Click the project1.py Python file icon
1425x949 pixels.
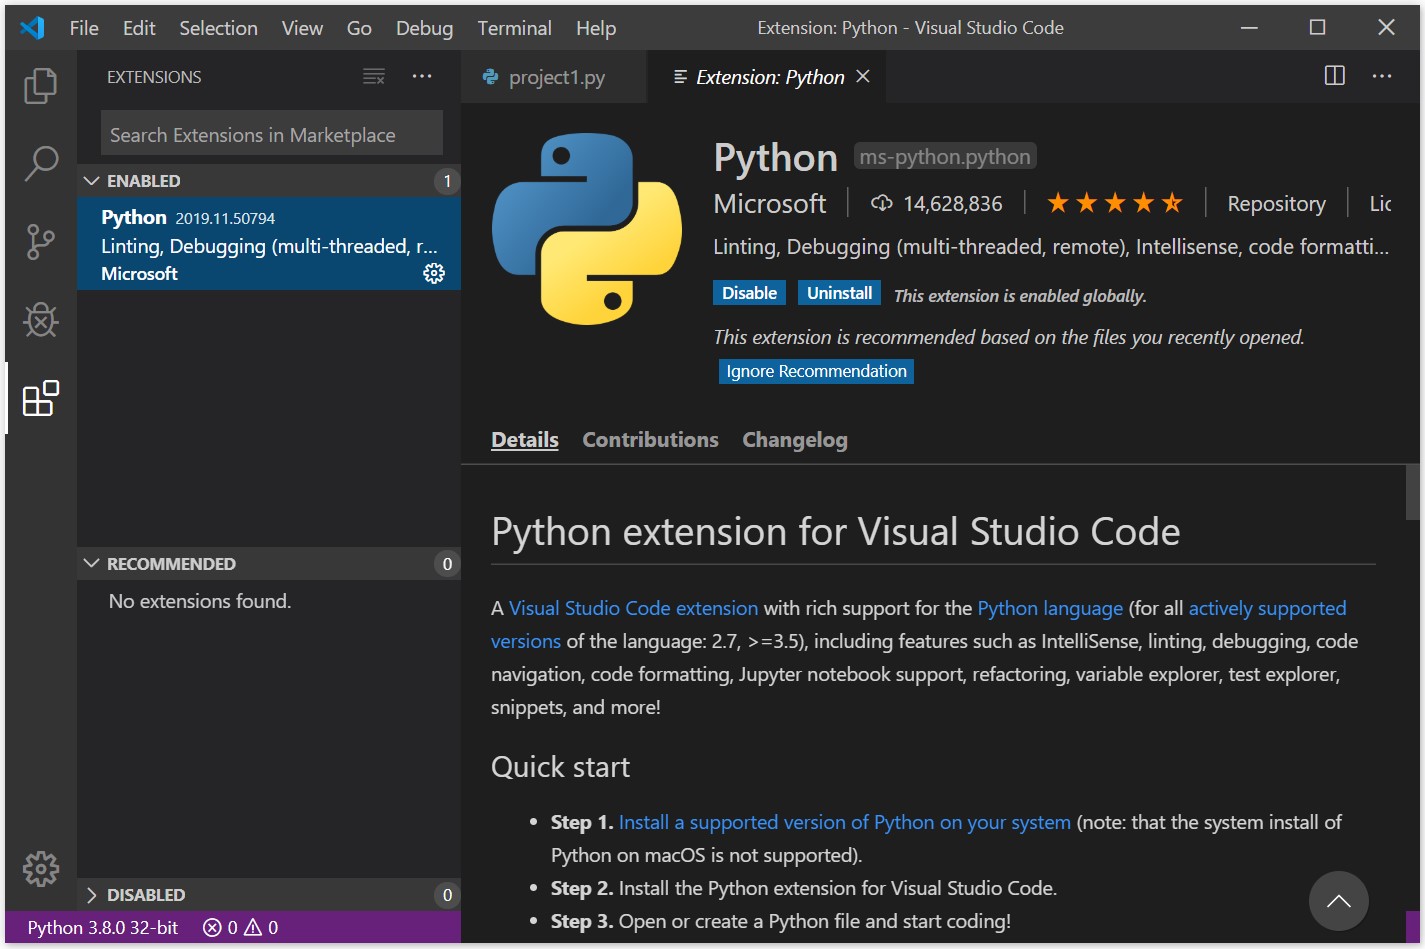[x=490, y=77]
